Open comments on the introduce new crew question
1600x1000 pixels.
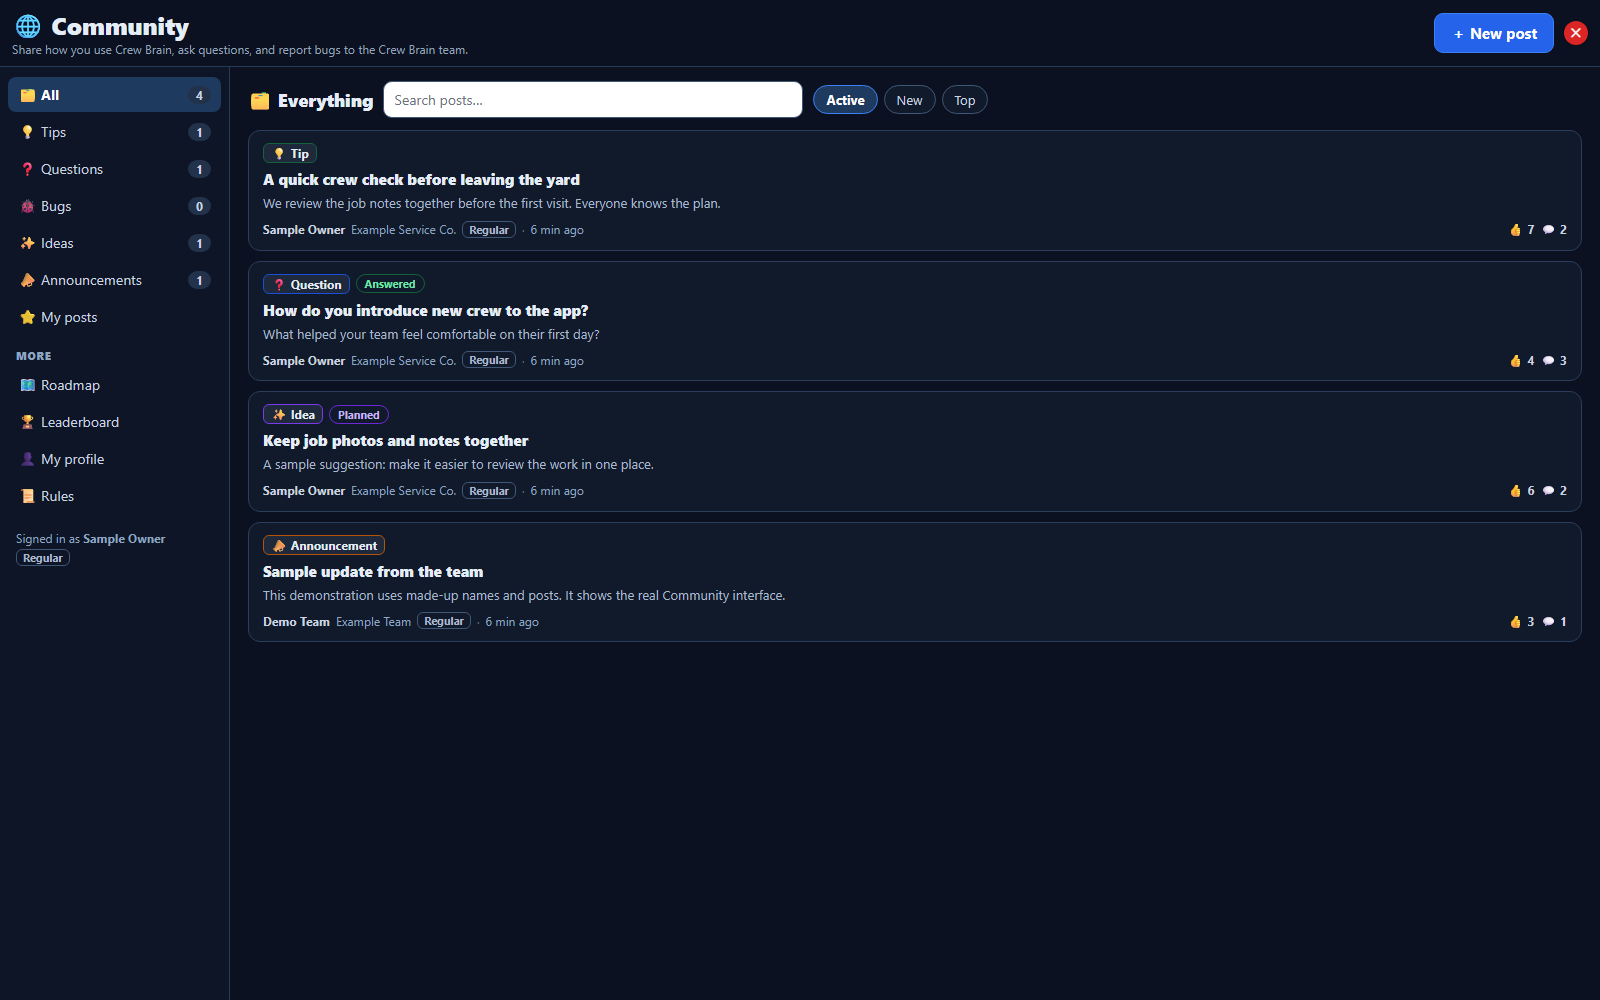1555,361
